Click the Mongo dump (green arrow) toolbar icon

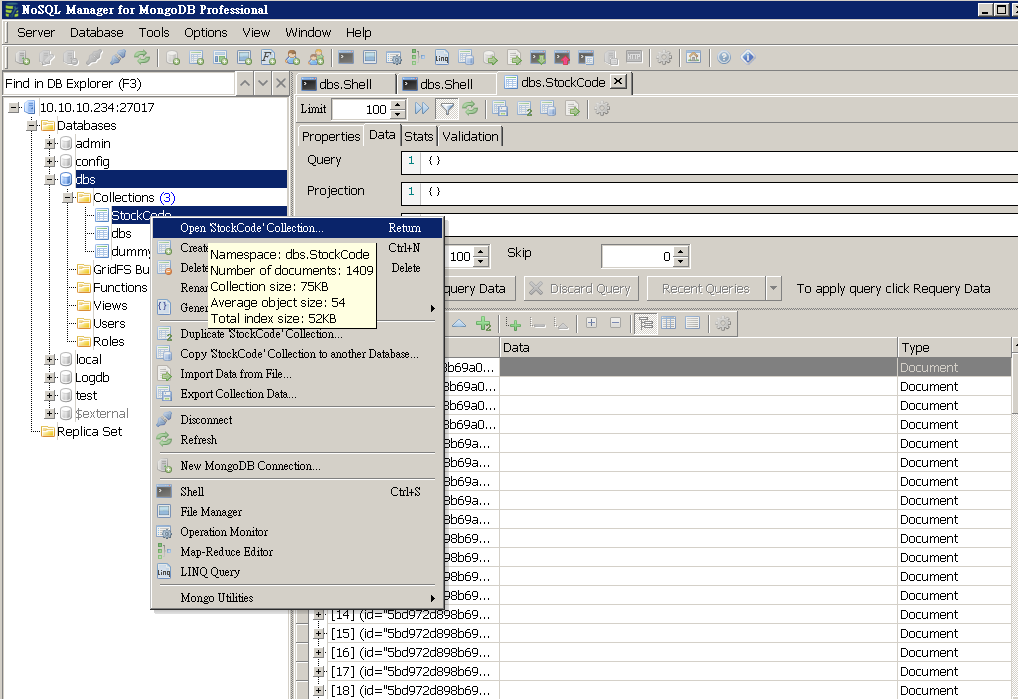click(538, 58)
